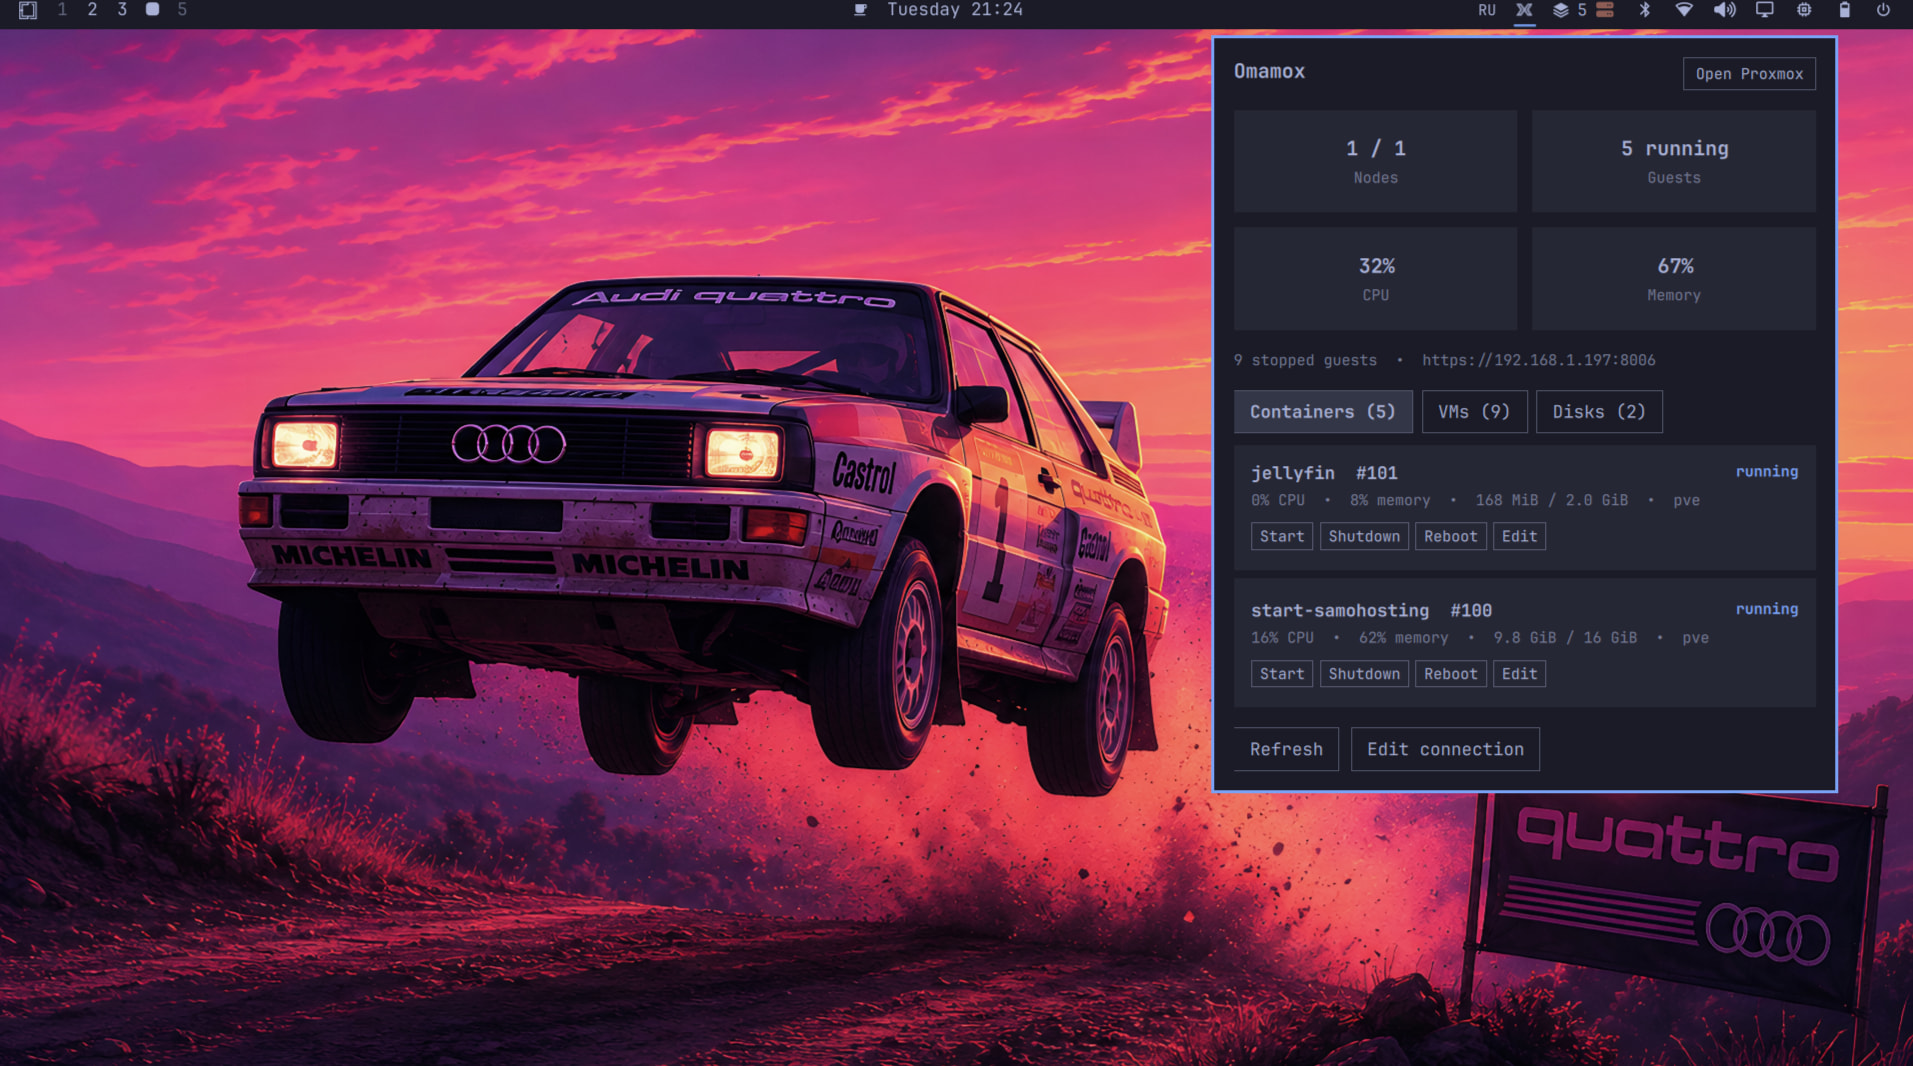
Task: Click the running status of jellyfin
Action: 1766,472
